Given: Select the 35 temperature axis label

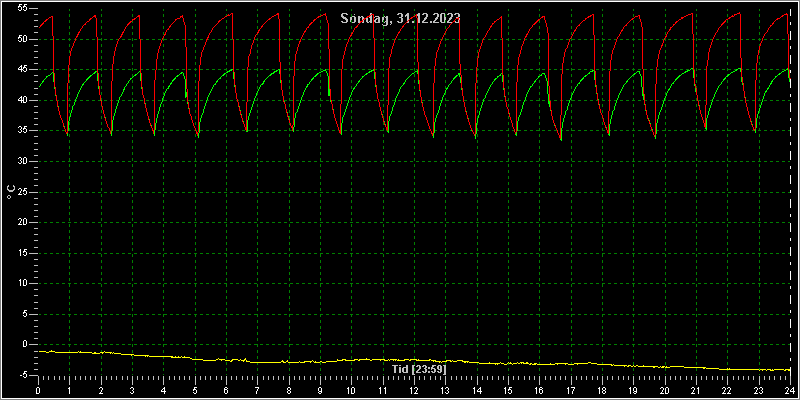Looking at the screenshot, I should pyautogui.click(x=24, y=131).
